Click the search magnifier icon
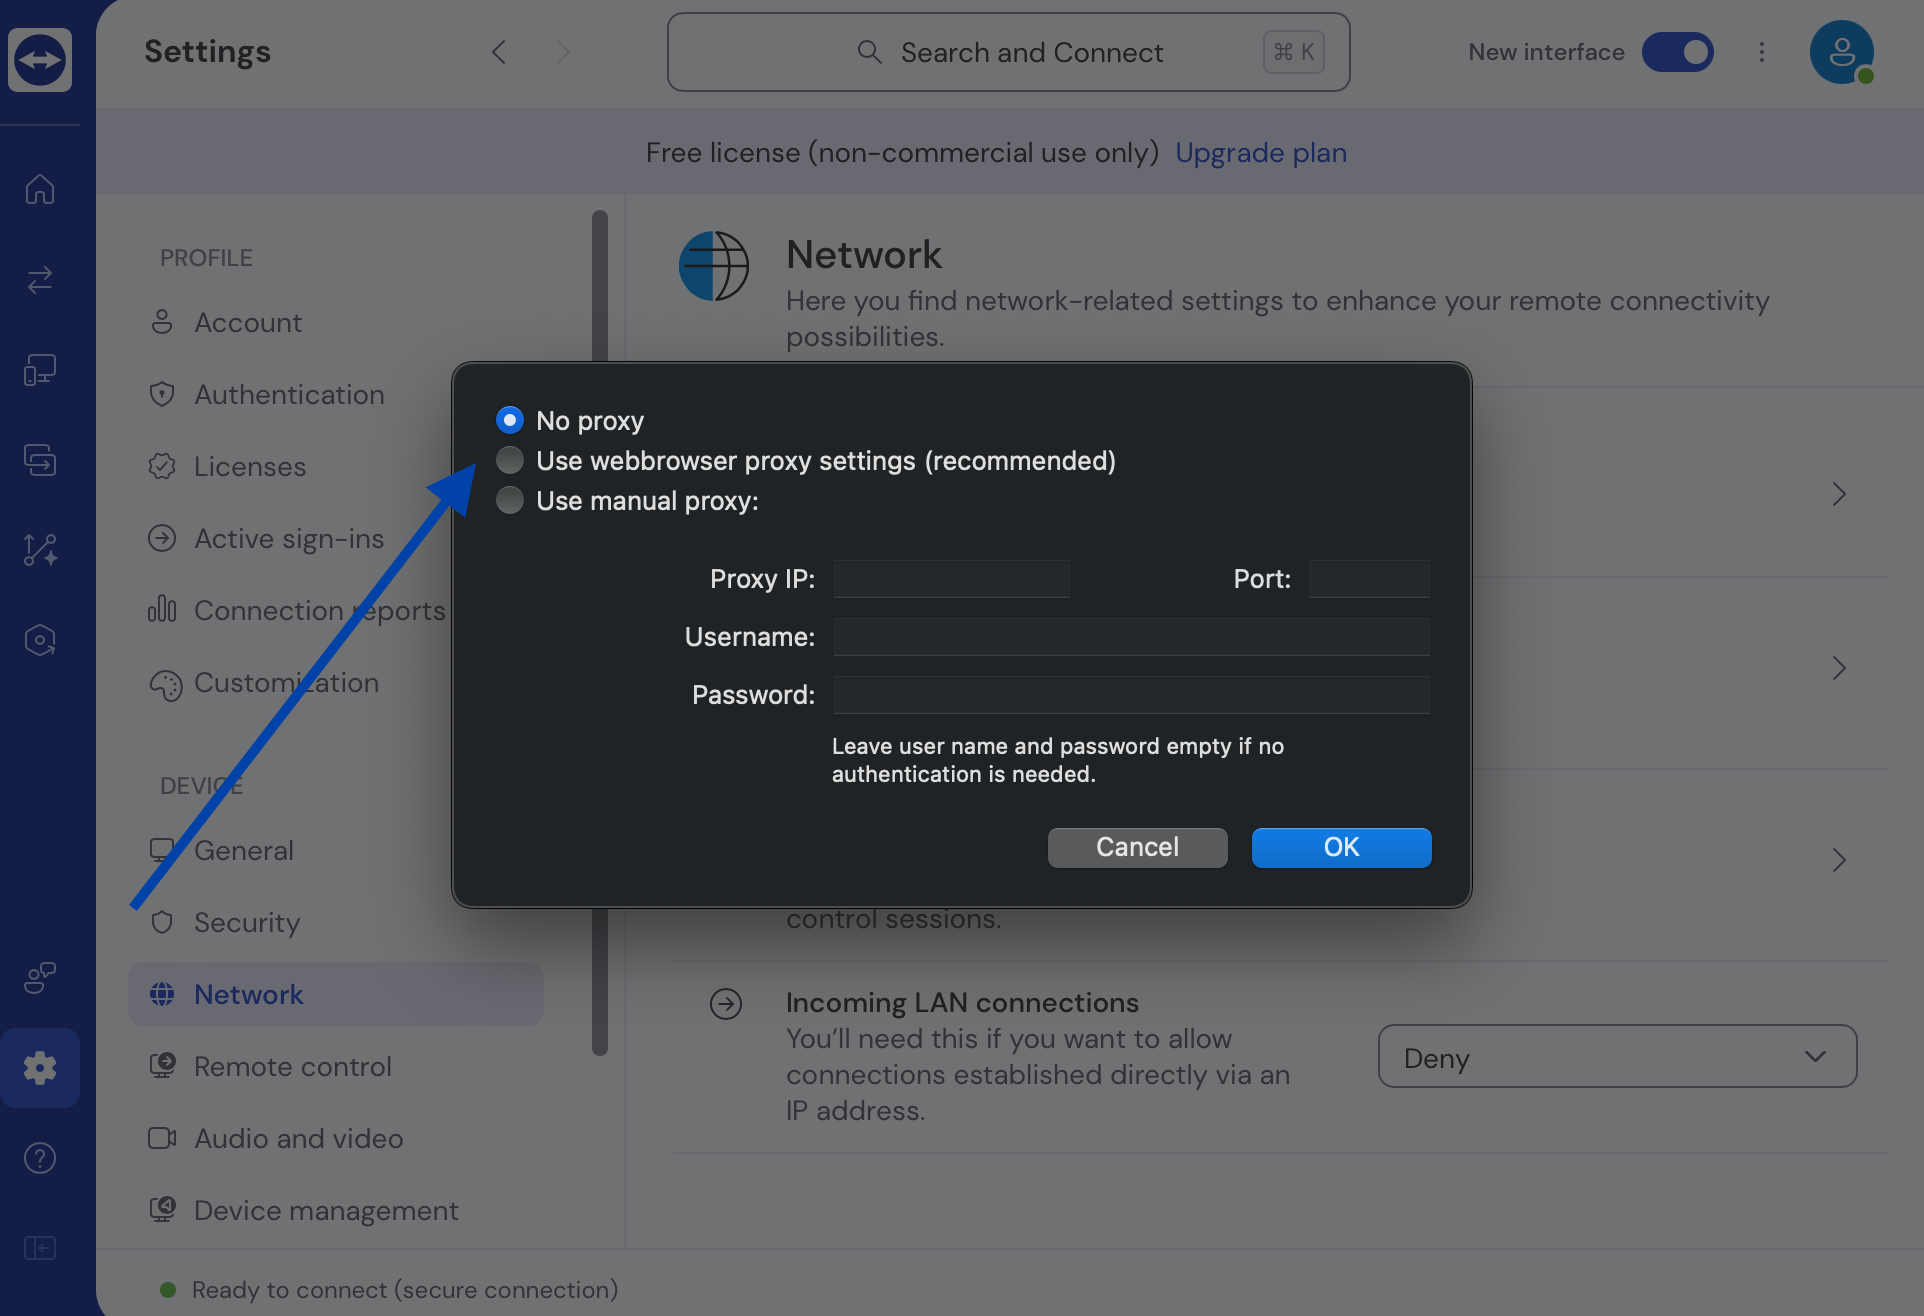This screenshot has height=1316, width=1924. [x=869, y=52]
